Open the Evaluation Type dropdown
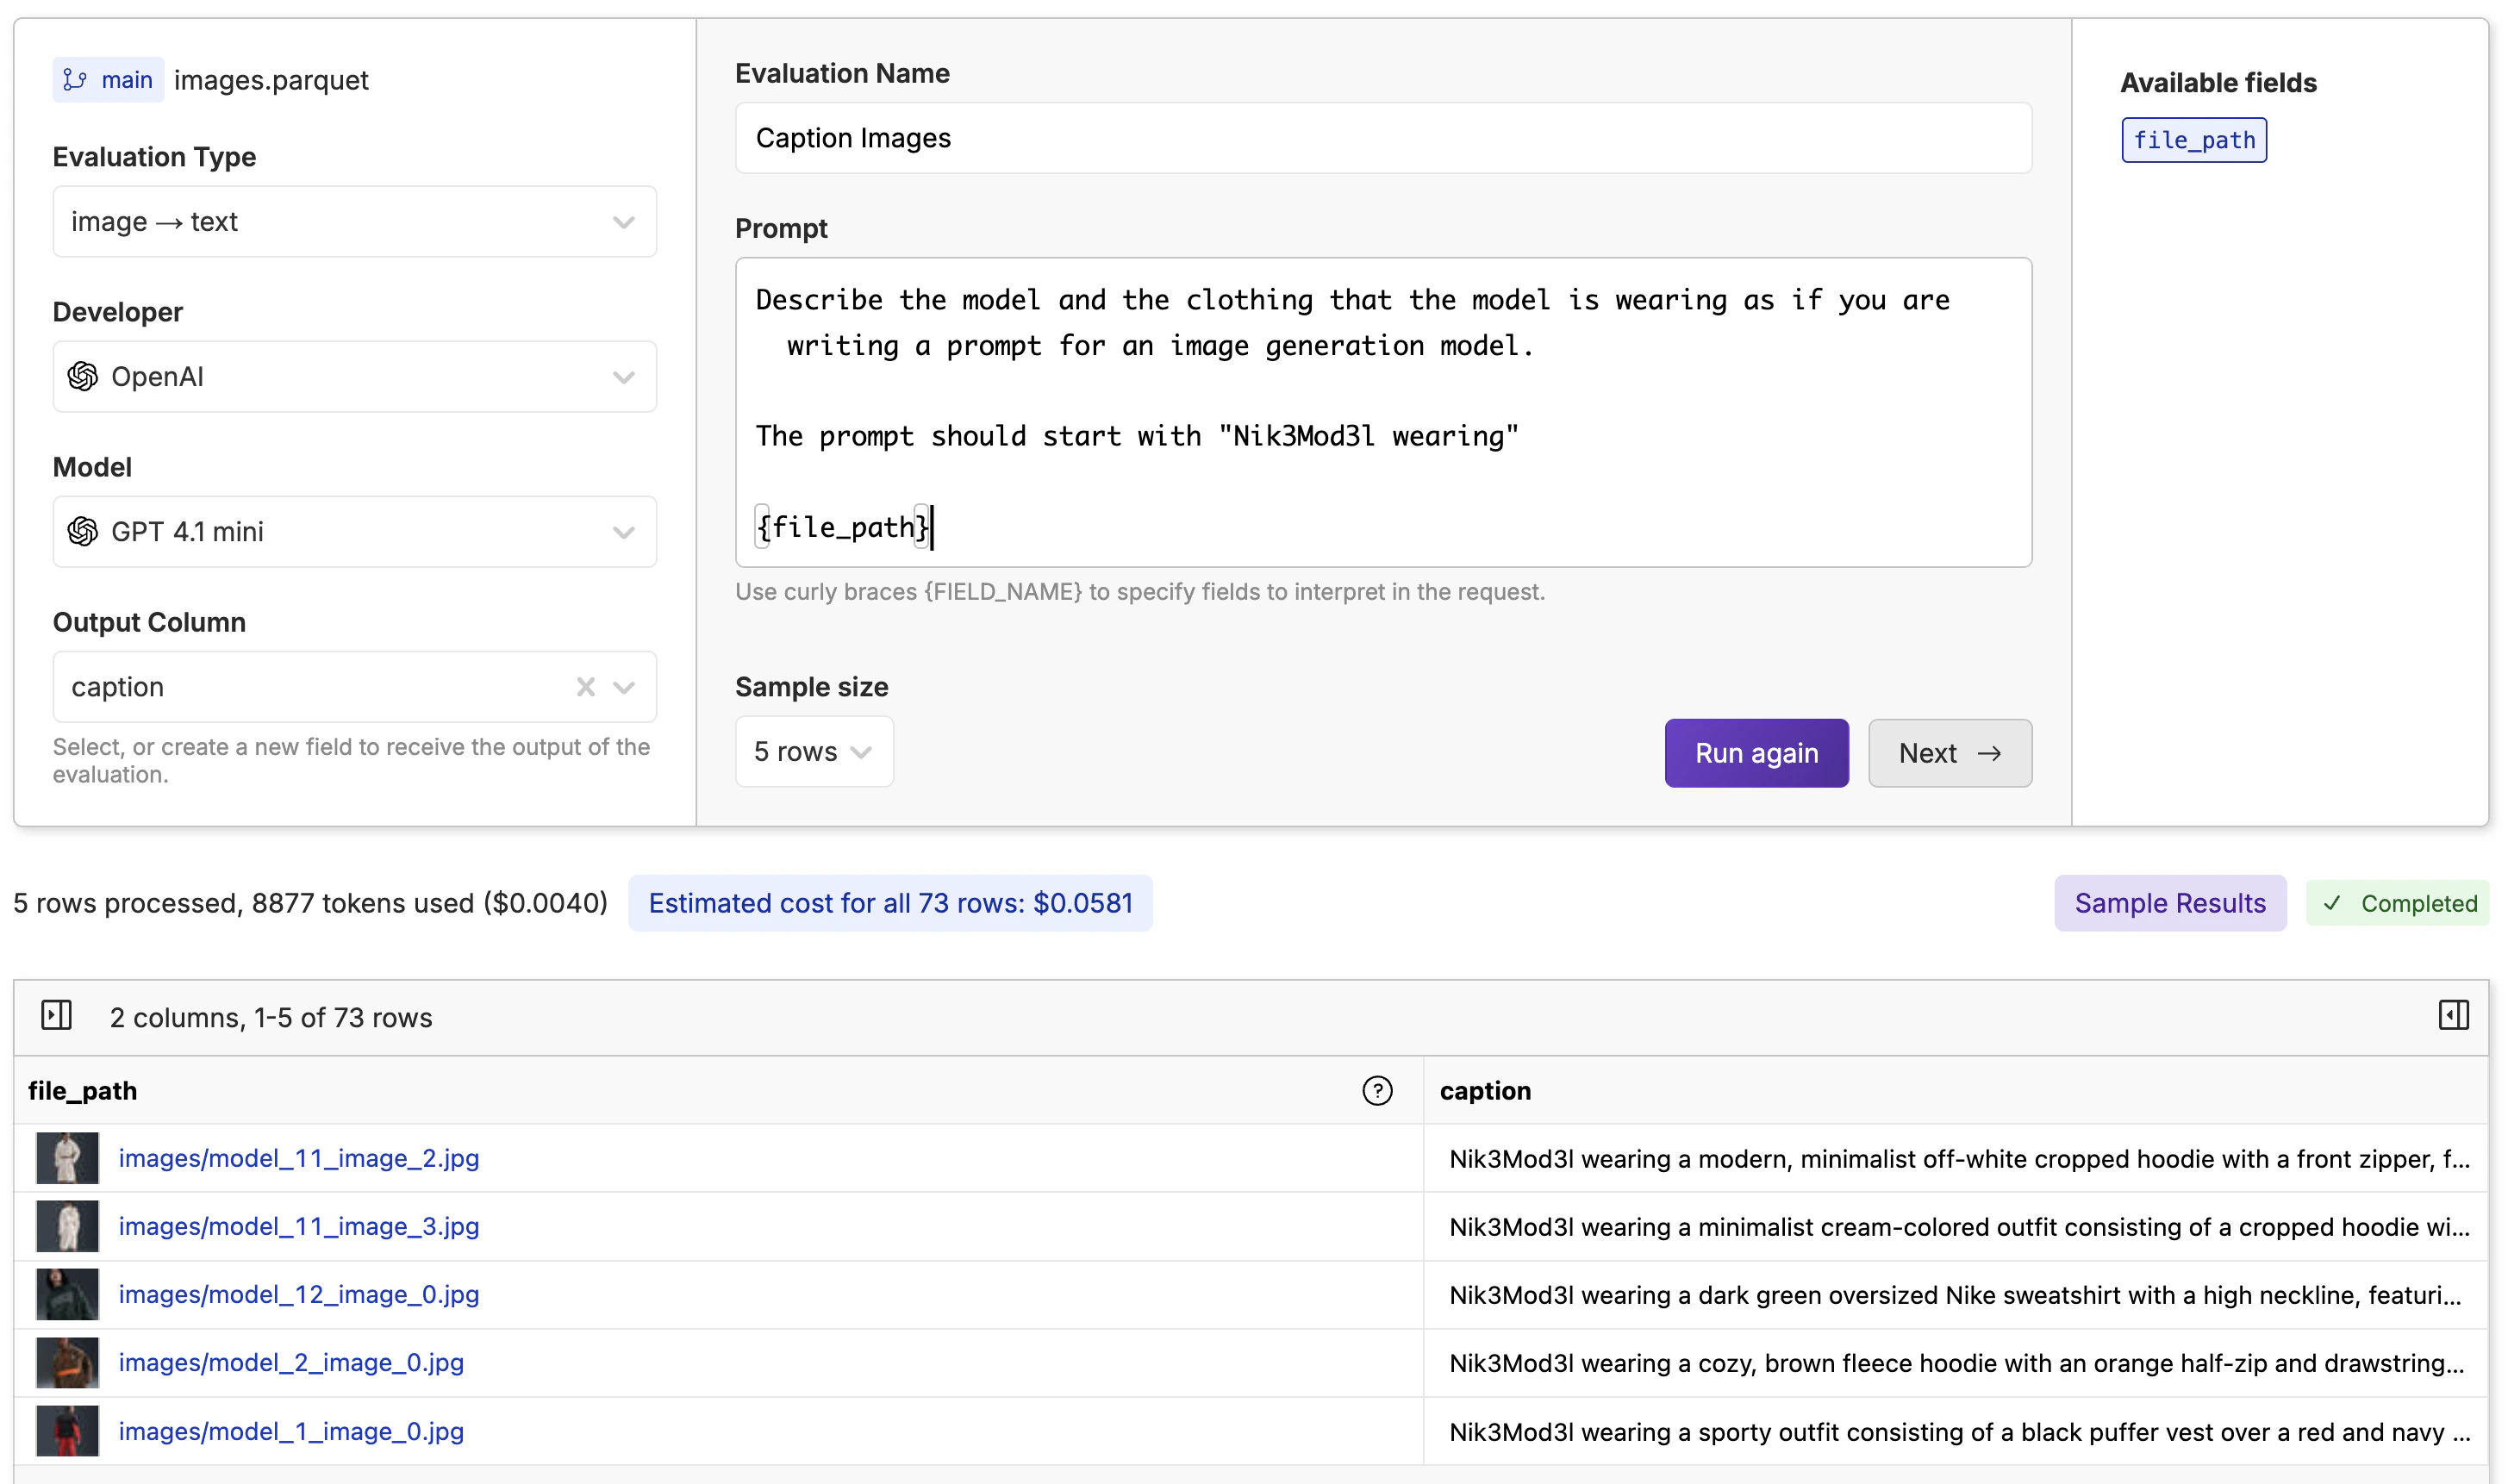 [354, 222]
